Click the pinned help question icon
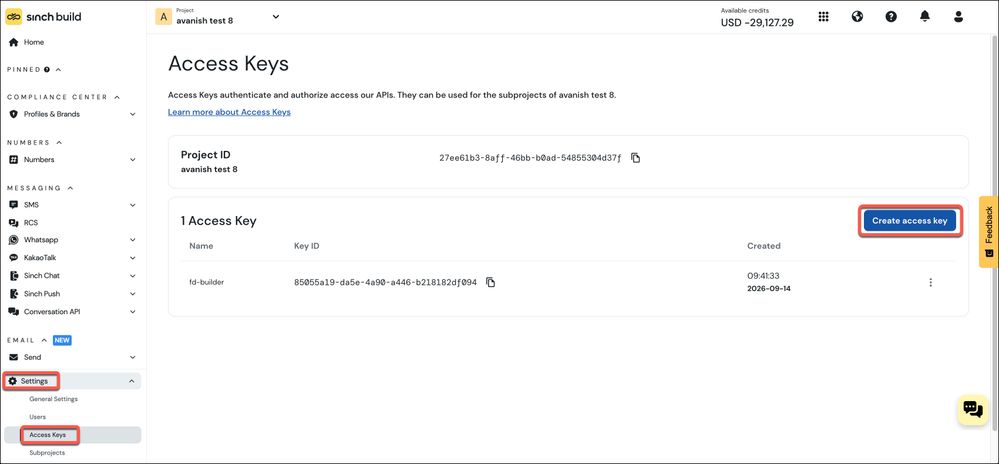The height and width of the screenshot is (464, 999). [x=47, y=69]
